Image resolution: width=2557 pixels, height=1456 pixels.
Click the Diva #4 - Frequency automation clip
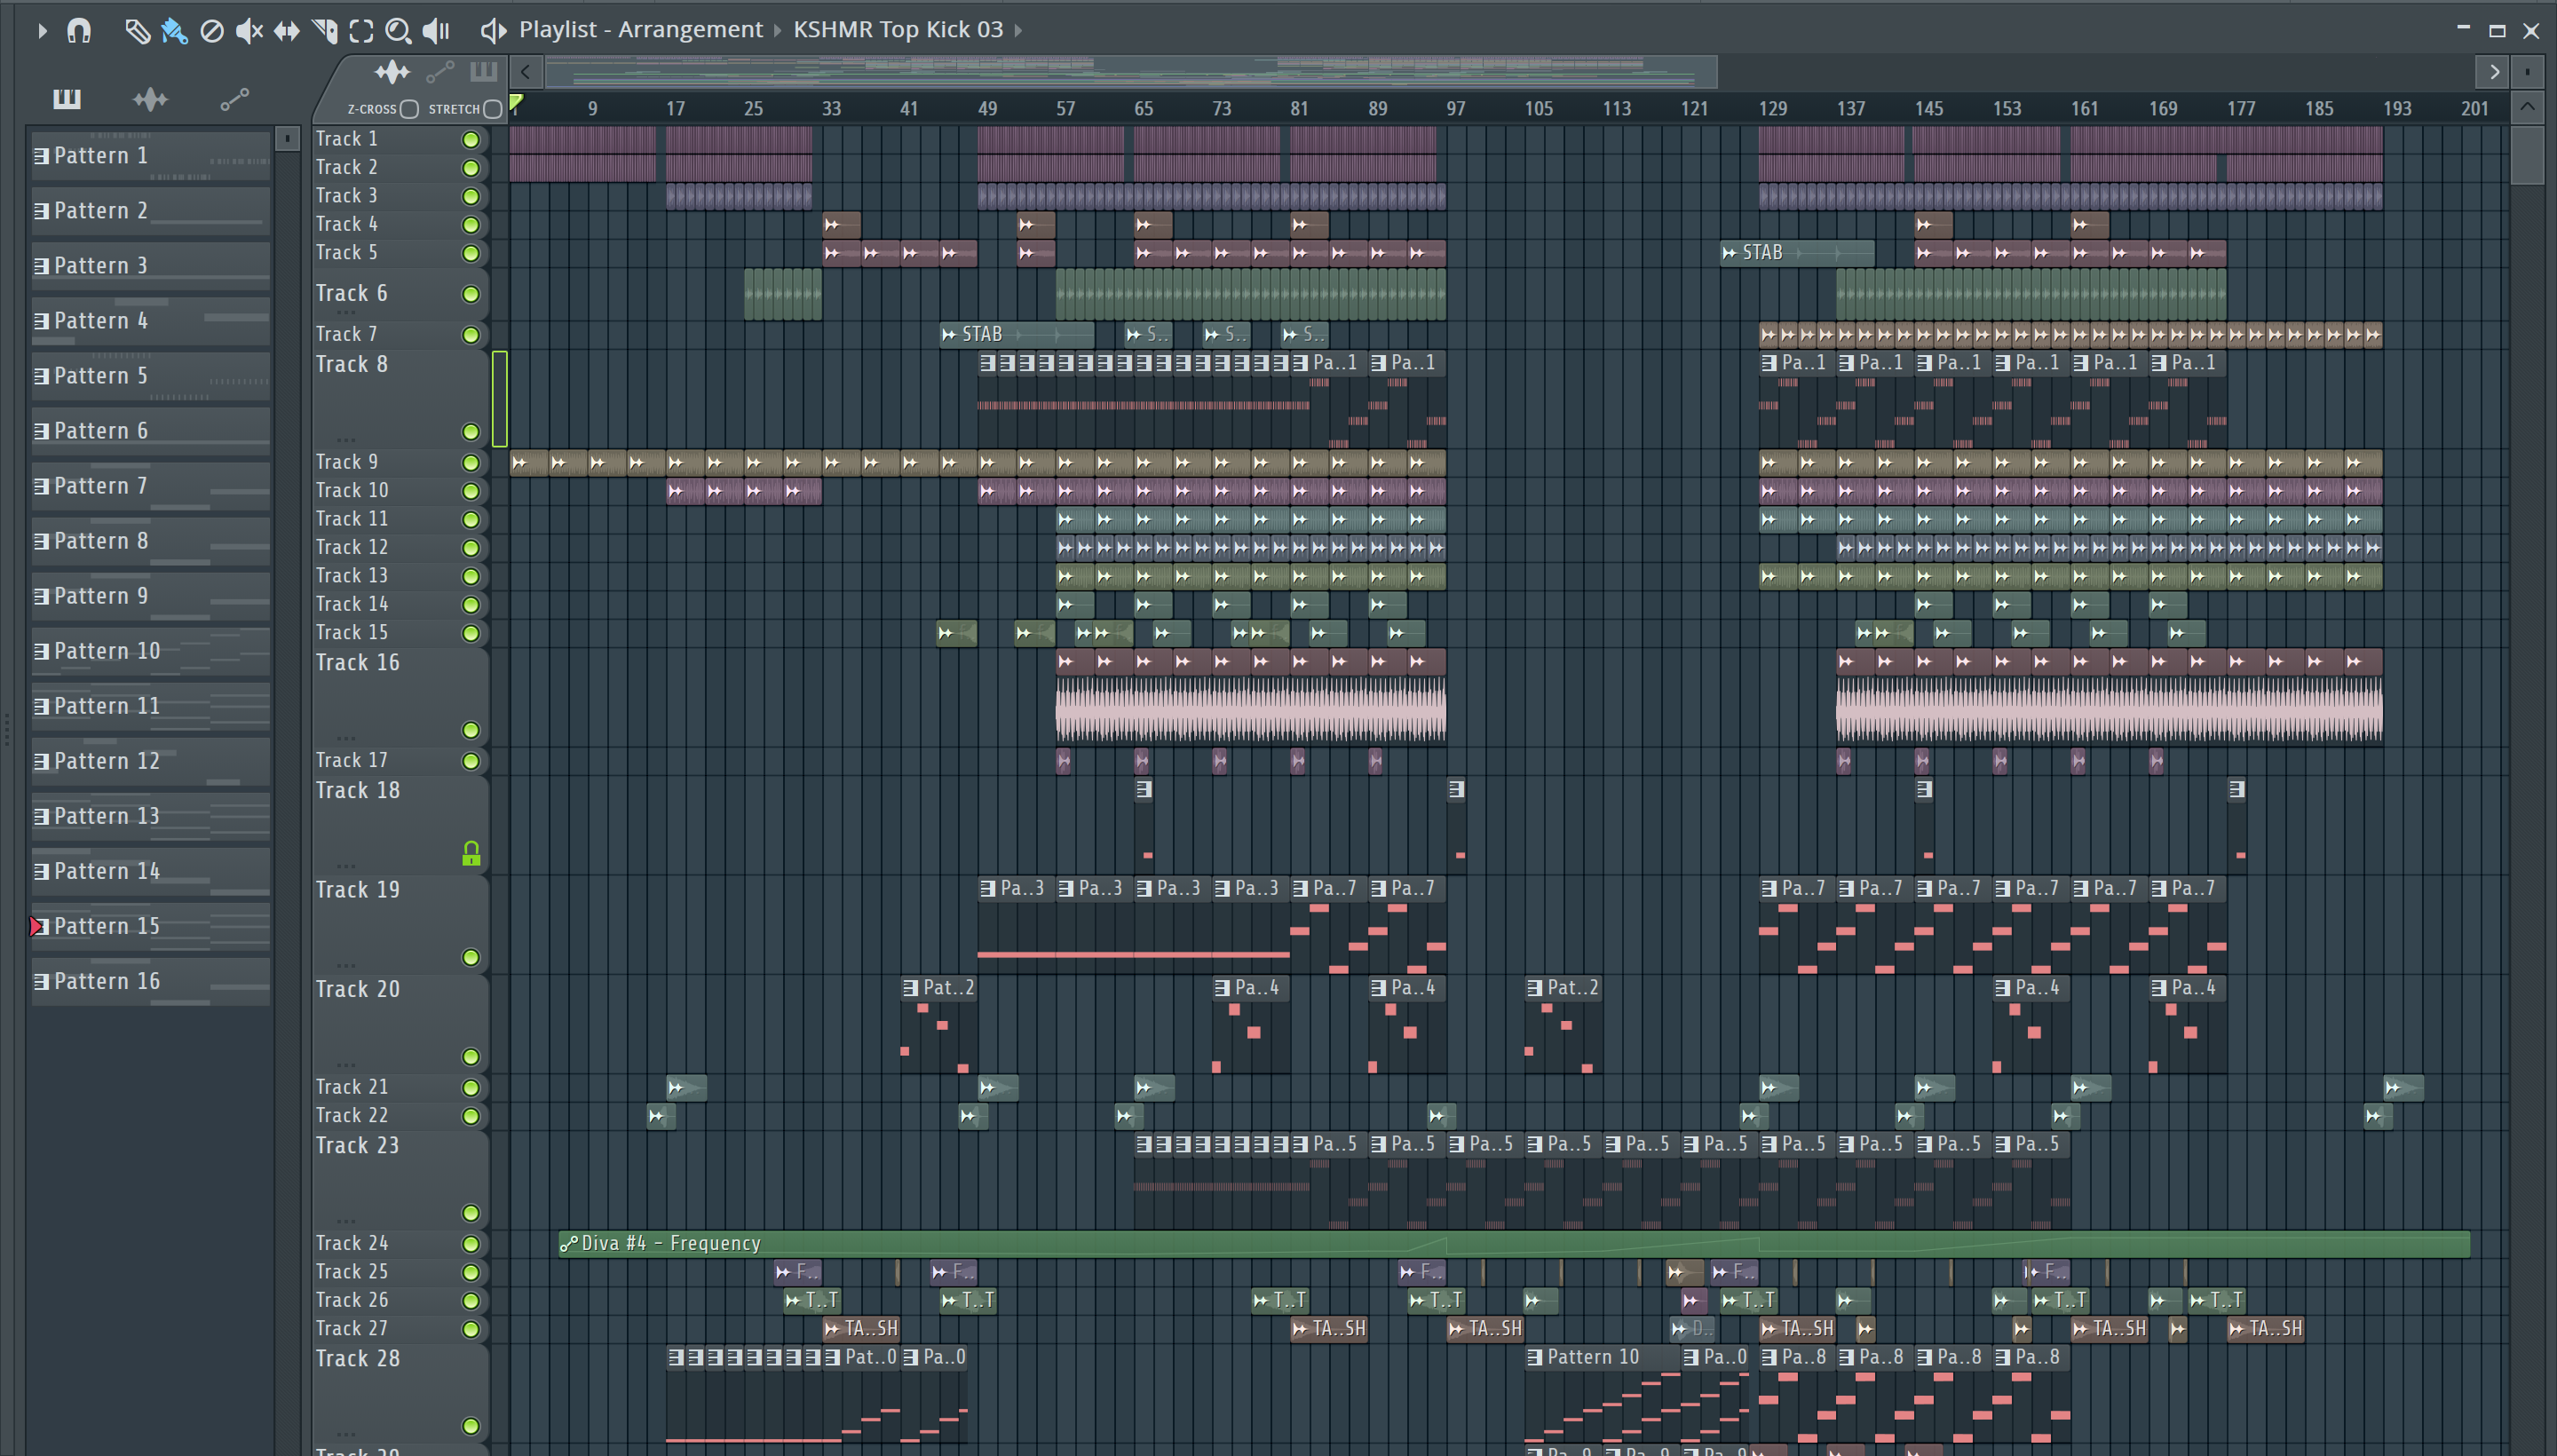pyautogui.click(x=1514, y=1243)
